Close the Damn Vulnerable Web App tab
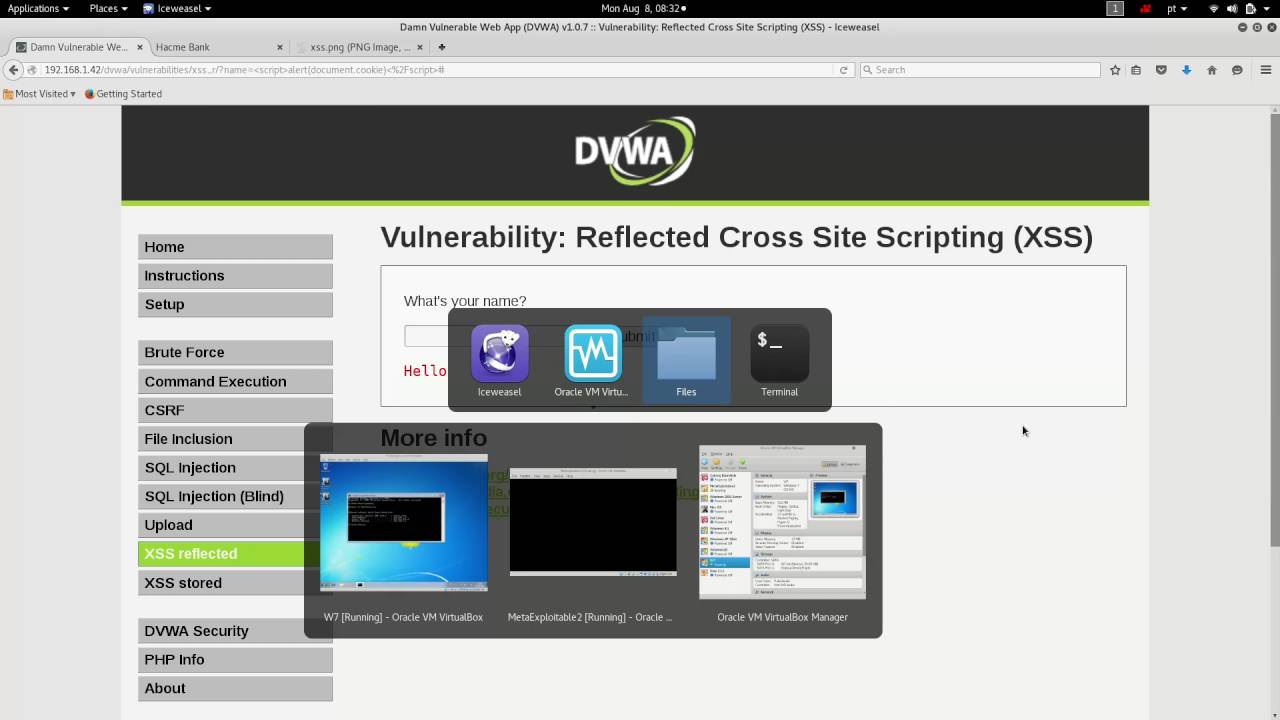This screenshot has width=1280, height=720. tap(139, 47)
